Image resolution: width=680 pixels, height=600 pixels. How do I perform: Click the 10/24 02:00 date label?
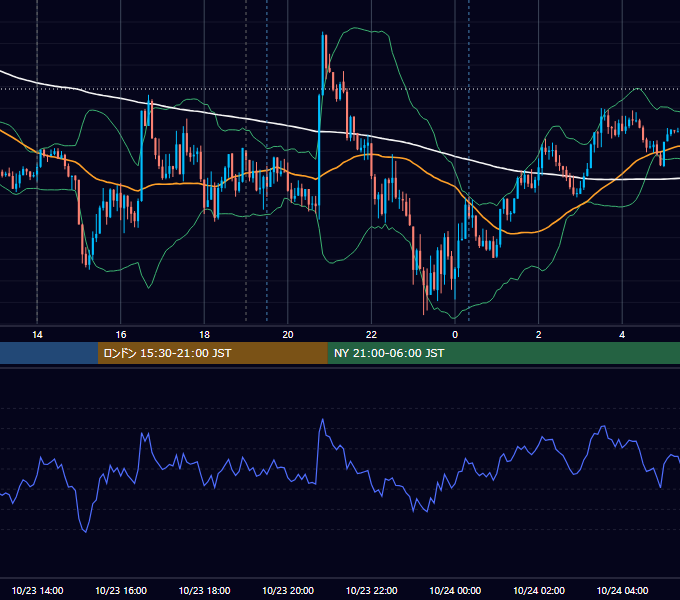[x=539, y=590]
